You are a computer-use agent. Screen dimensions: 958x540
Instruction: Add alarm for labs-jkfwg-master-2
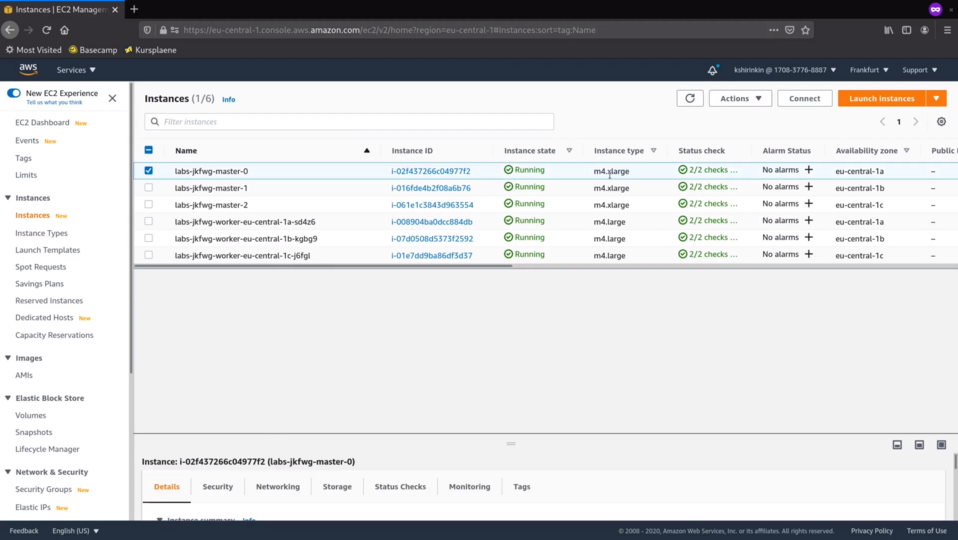(x=808, y=203)
